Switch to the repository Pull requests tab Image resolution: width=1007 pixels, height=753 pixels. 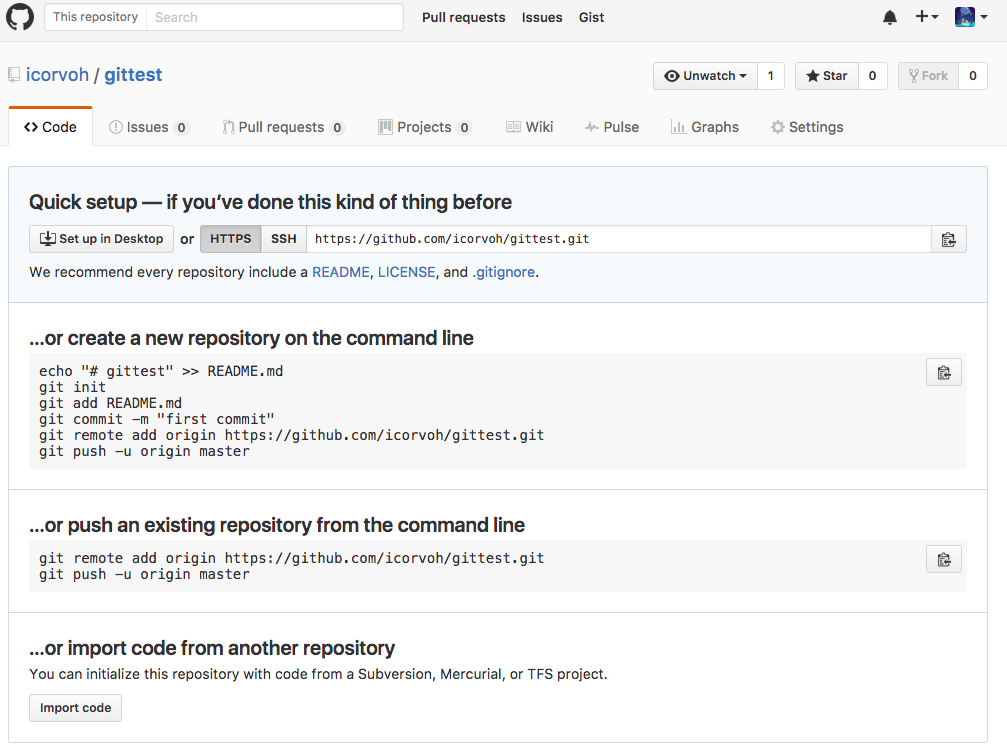pos(283,127)
